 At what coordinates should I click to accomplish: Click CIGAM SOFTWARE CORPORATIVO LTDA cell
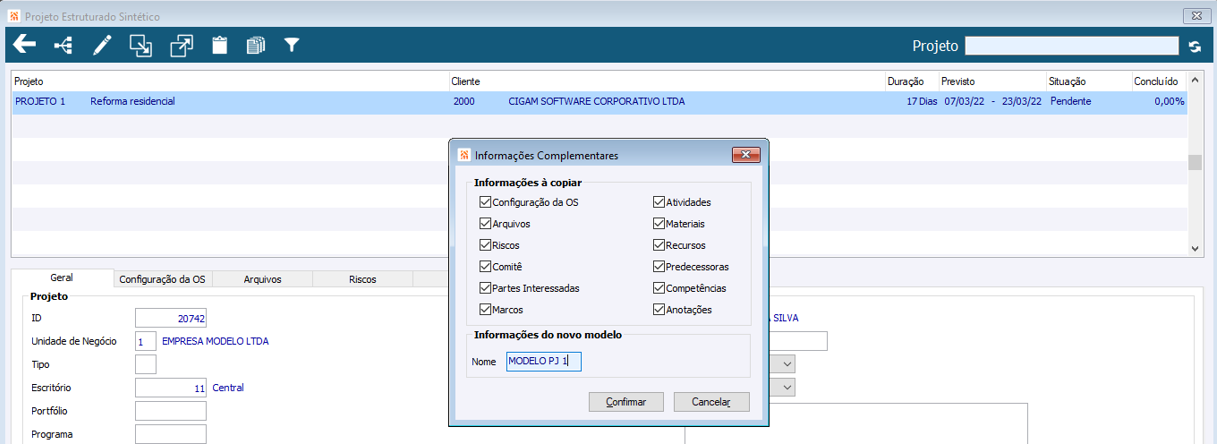tap(596, 101)
